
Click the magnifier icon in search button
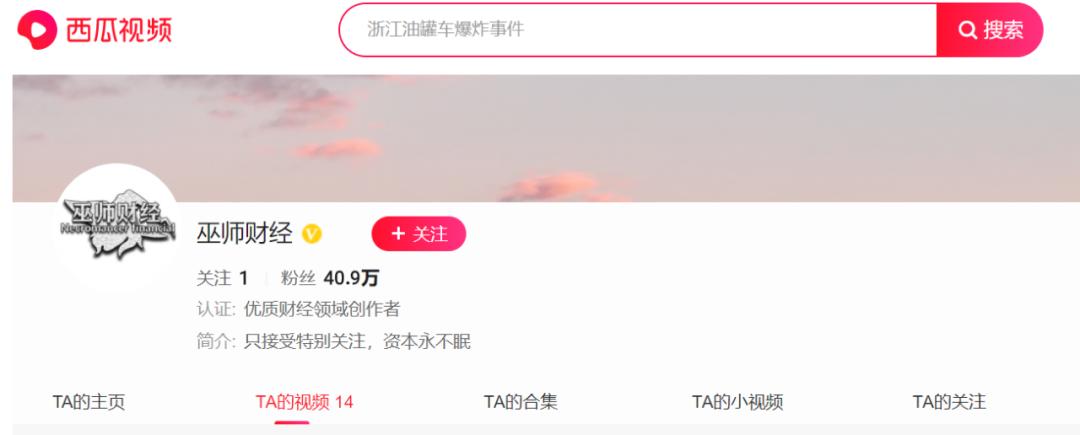tap(968, 30)
